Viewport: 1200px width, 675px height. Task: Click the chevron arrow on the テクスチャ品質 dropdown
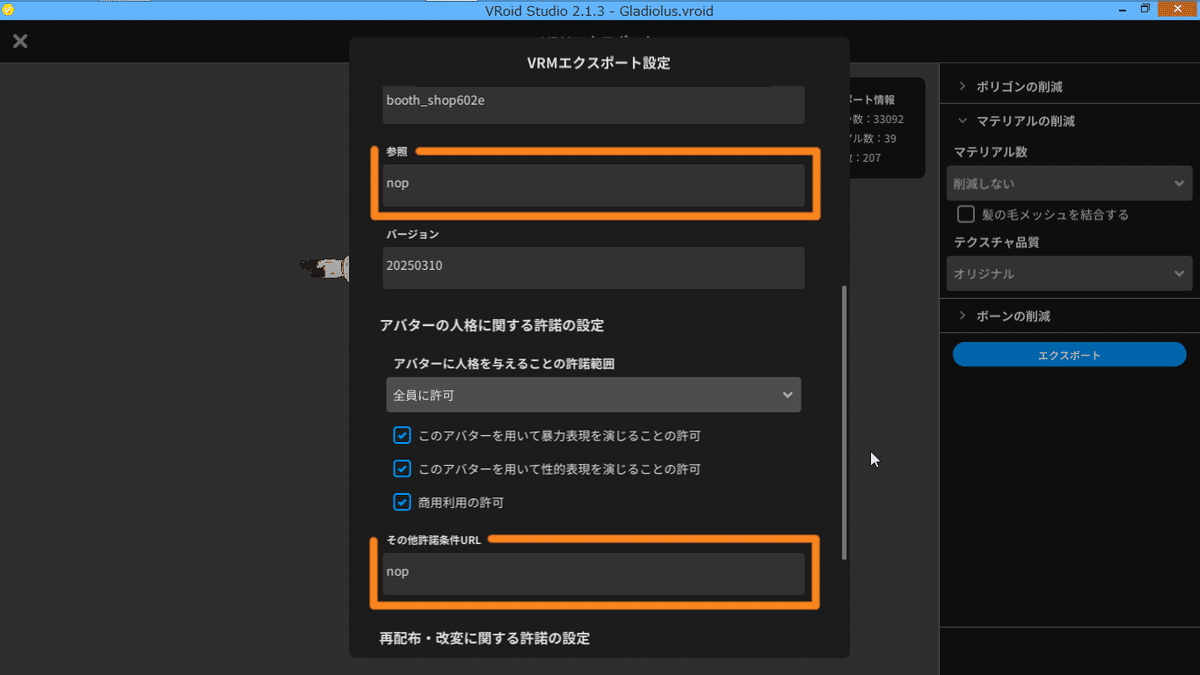(x=1178, y=273)
